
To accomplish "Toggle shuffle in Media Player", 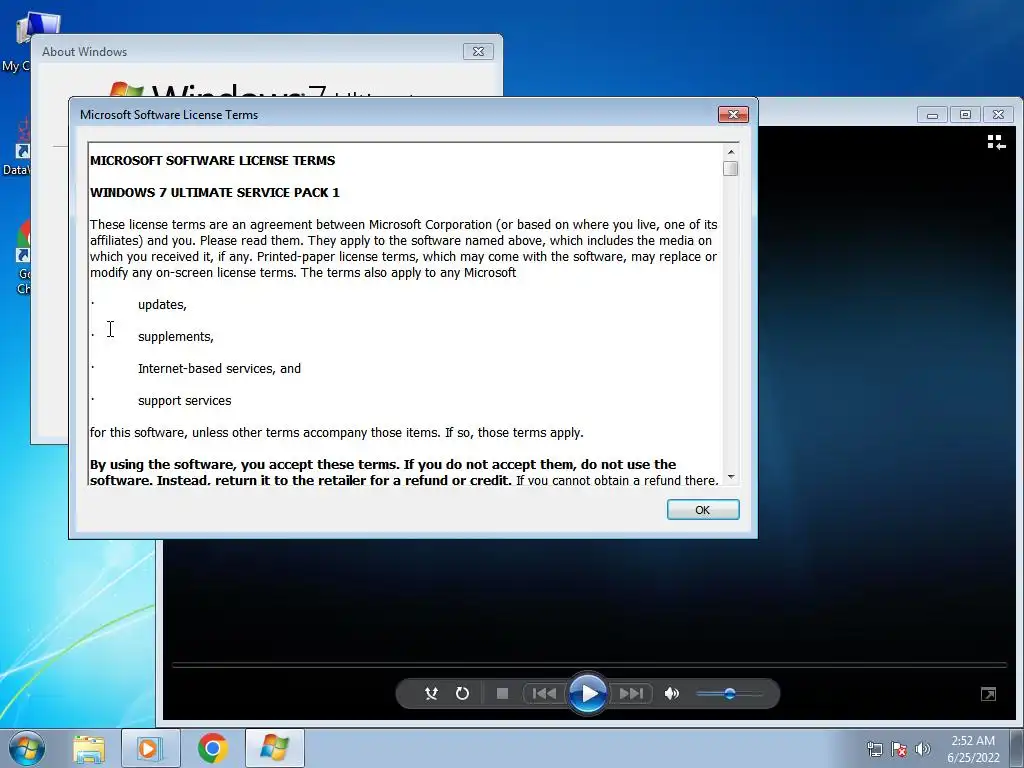I will (431, 694).
